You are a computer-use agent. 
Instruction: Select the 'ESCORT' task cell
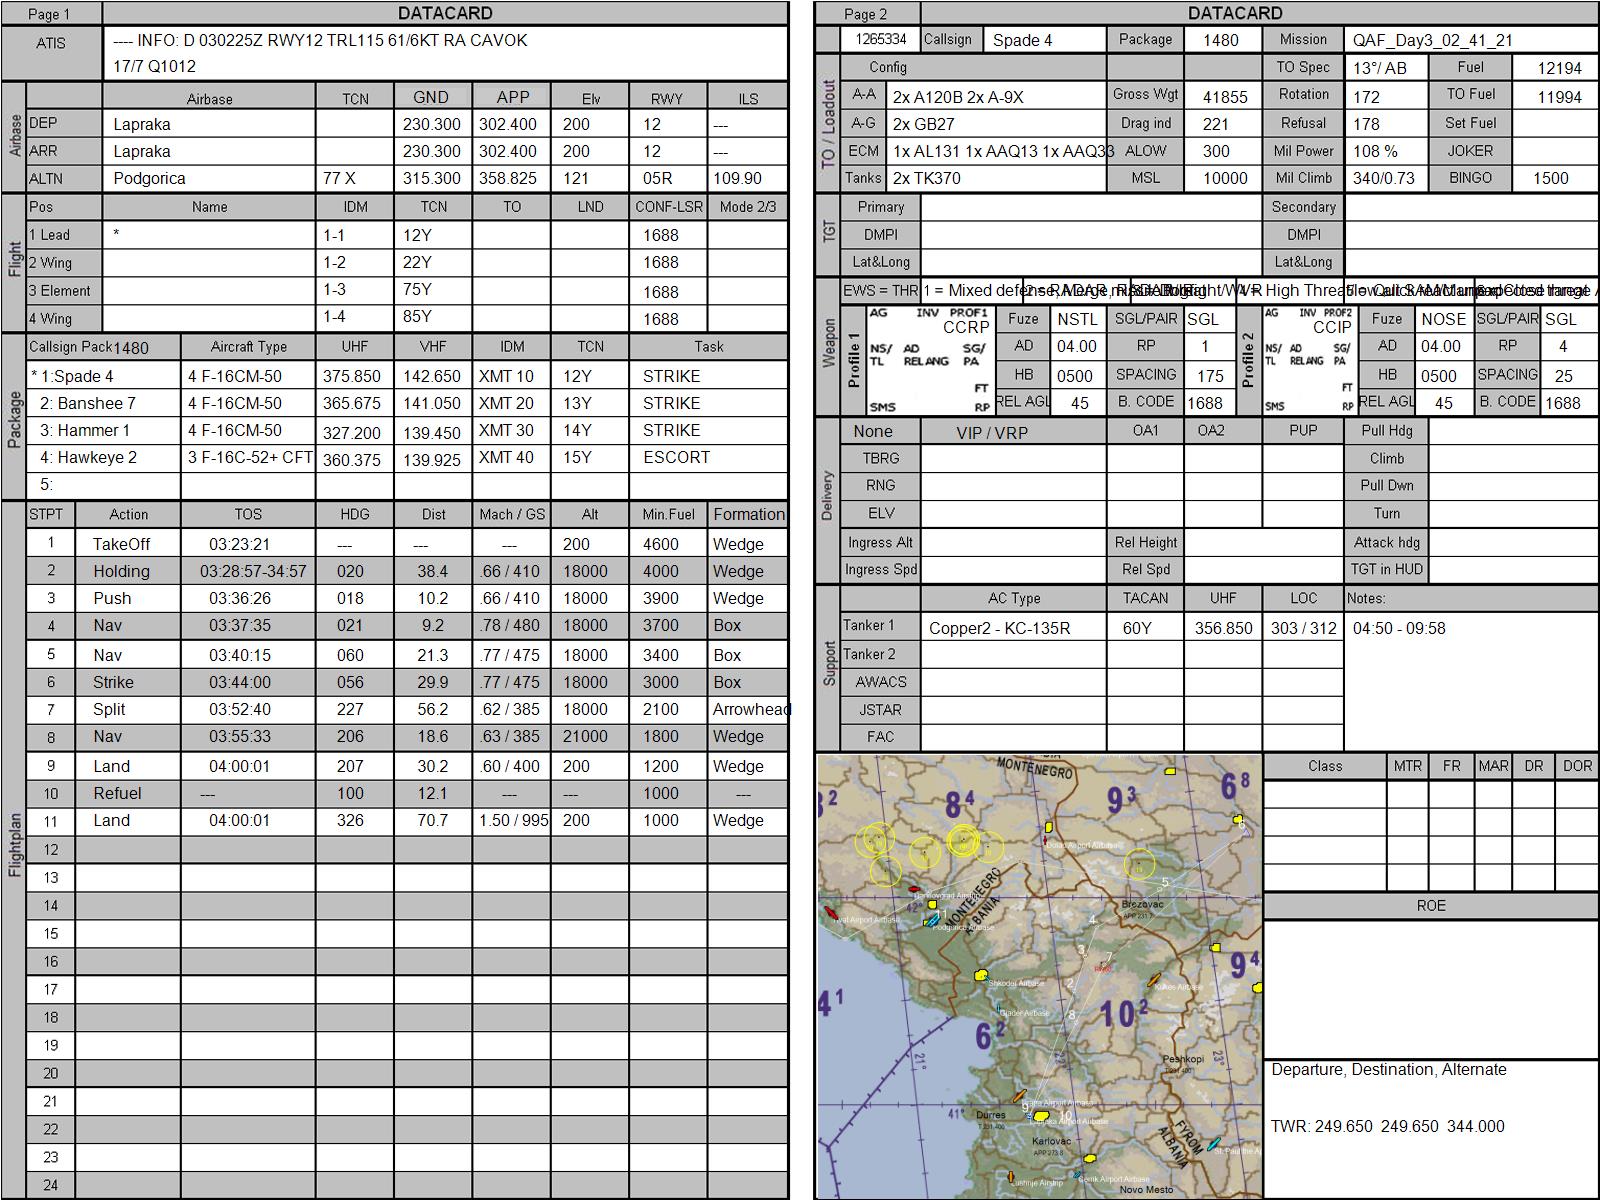pos(708,457)
